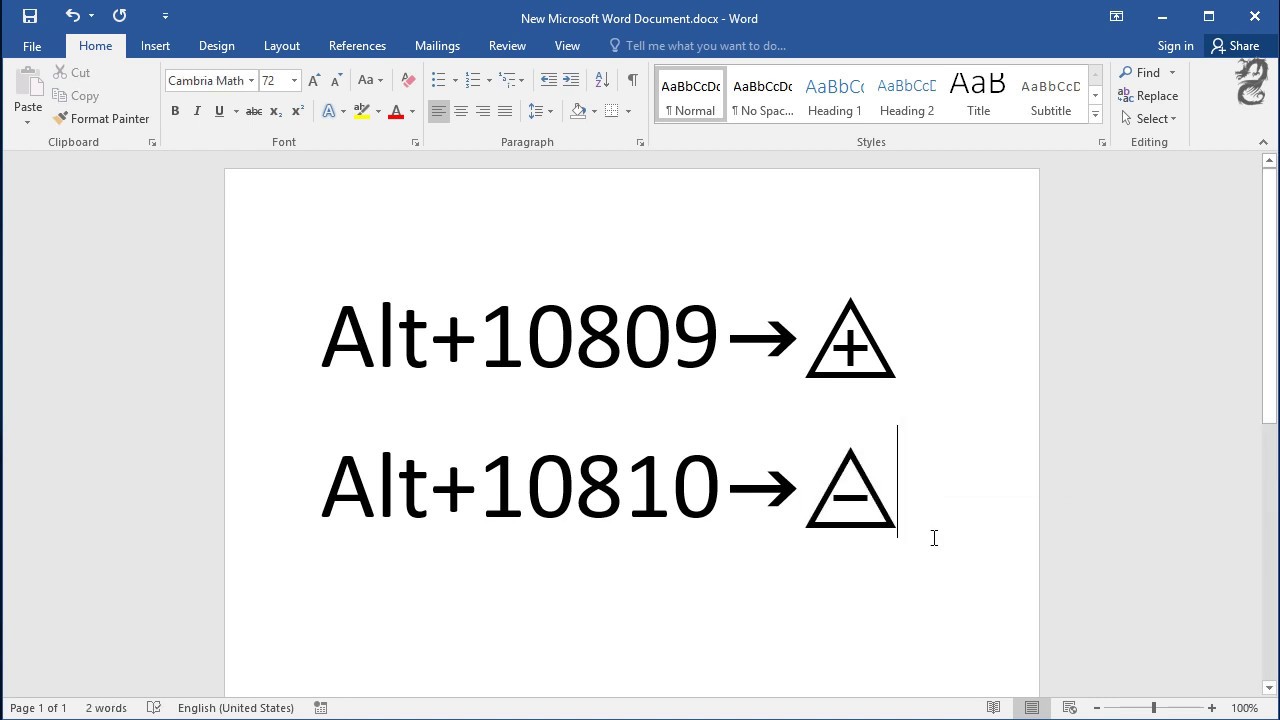
Task: Click the 100% zoom level
Action: 1244,708
